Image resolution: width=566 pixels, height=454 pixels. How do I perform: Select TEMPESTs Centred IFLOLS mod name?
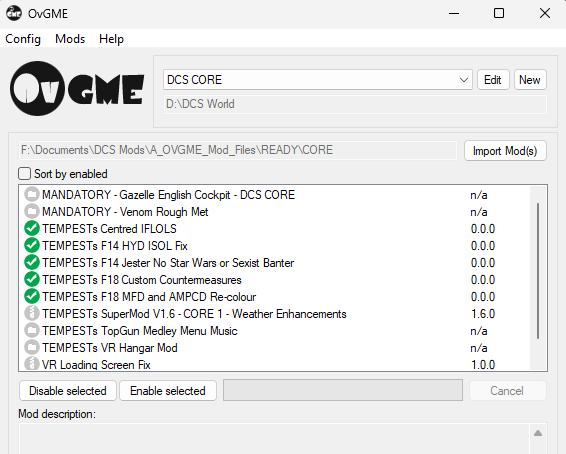pos(109,229)
